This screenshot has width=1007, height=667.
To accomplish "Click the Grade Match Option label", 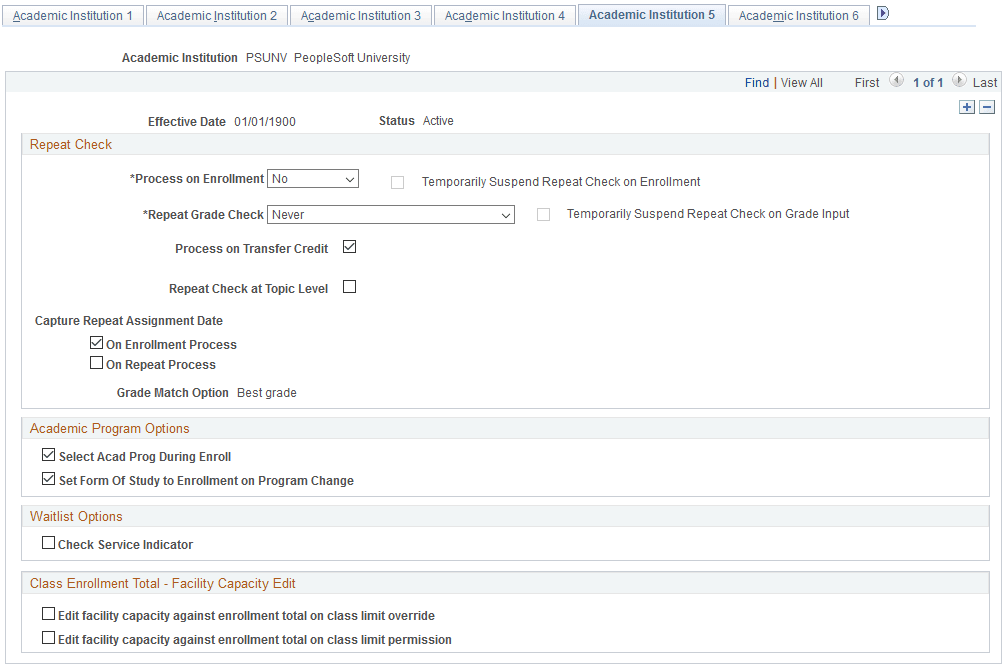I will (172, 393).
